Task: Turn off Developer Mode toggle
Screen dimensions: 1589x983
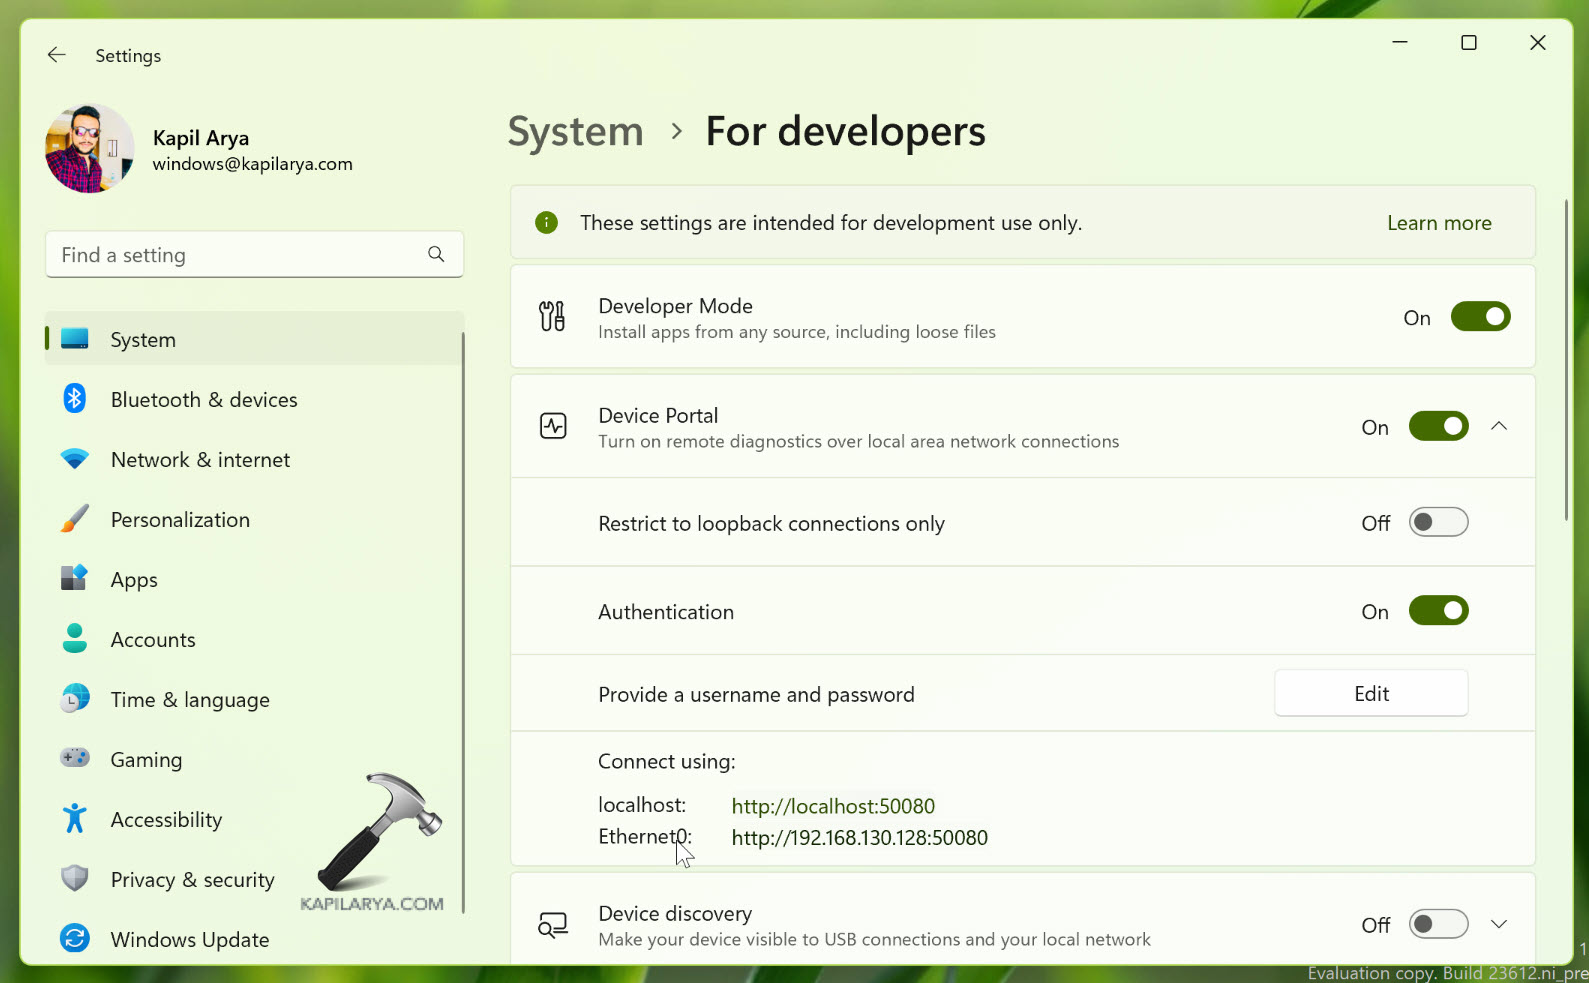Action: (x=1480, y=317)
